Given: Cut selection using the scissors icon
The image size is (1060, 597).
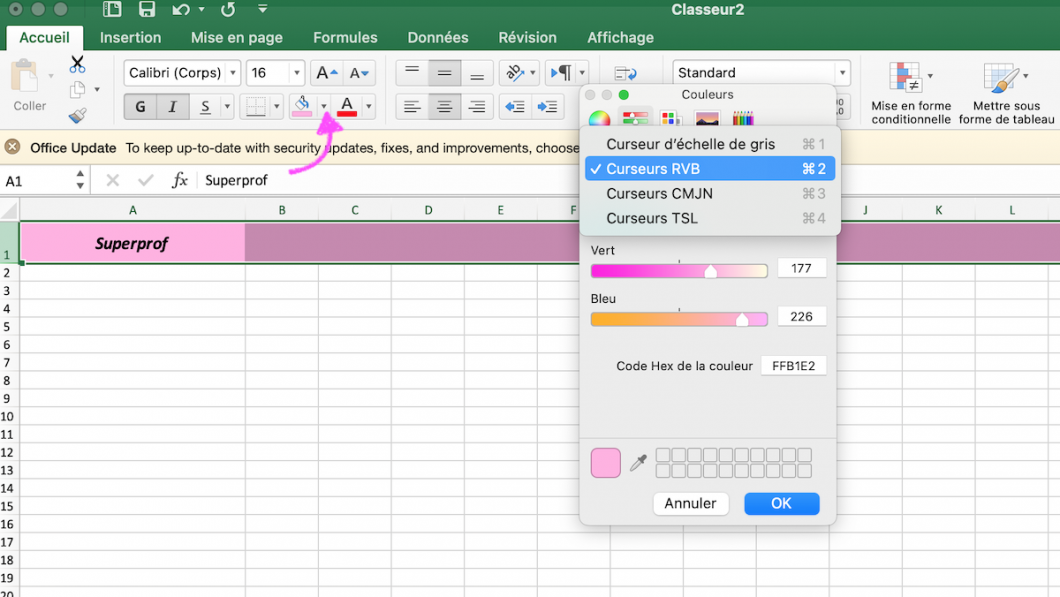Looking at the screenshot, I should (x=75, y=63).
